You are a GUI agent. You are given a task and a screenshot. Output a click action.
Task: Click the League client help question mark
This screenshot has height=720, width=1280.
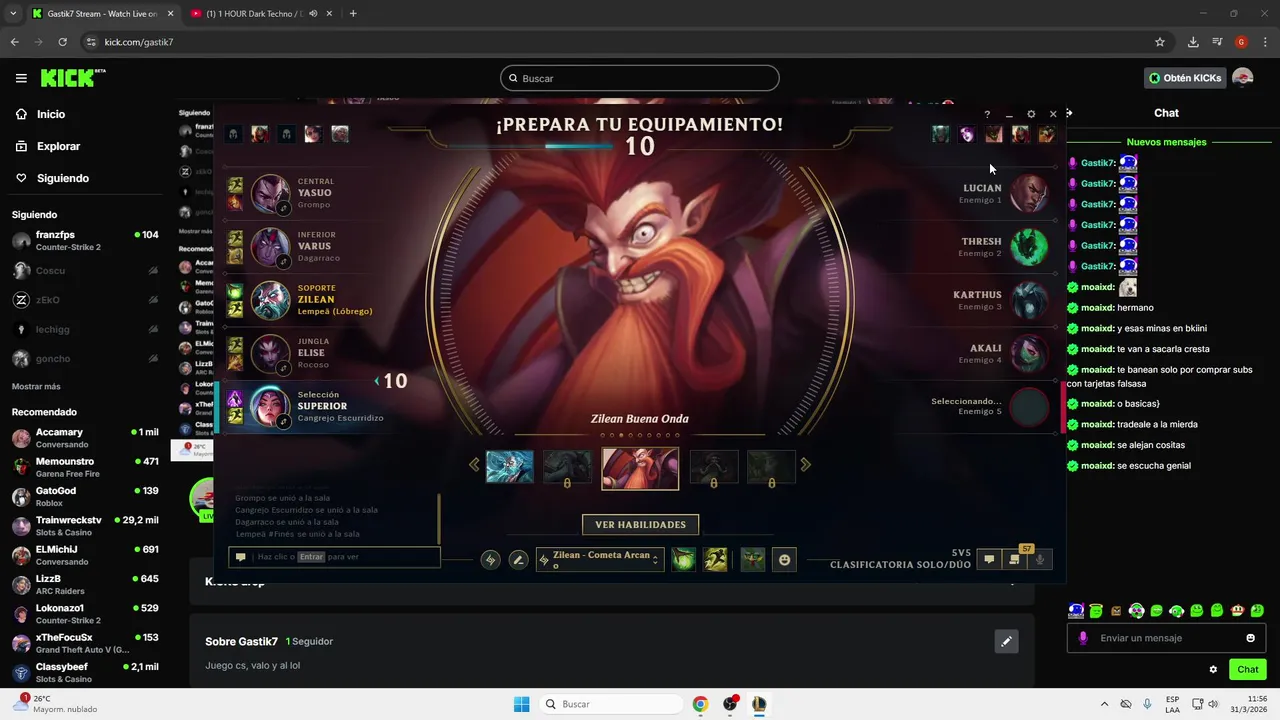pos(987,114)
